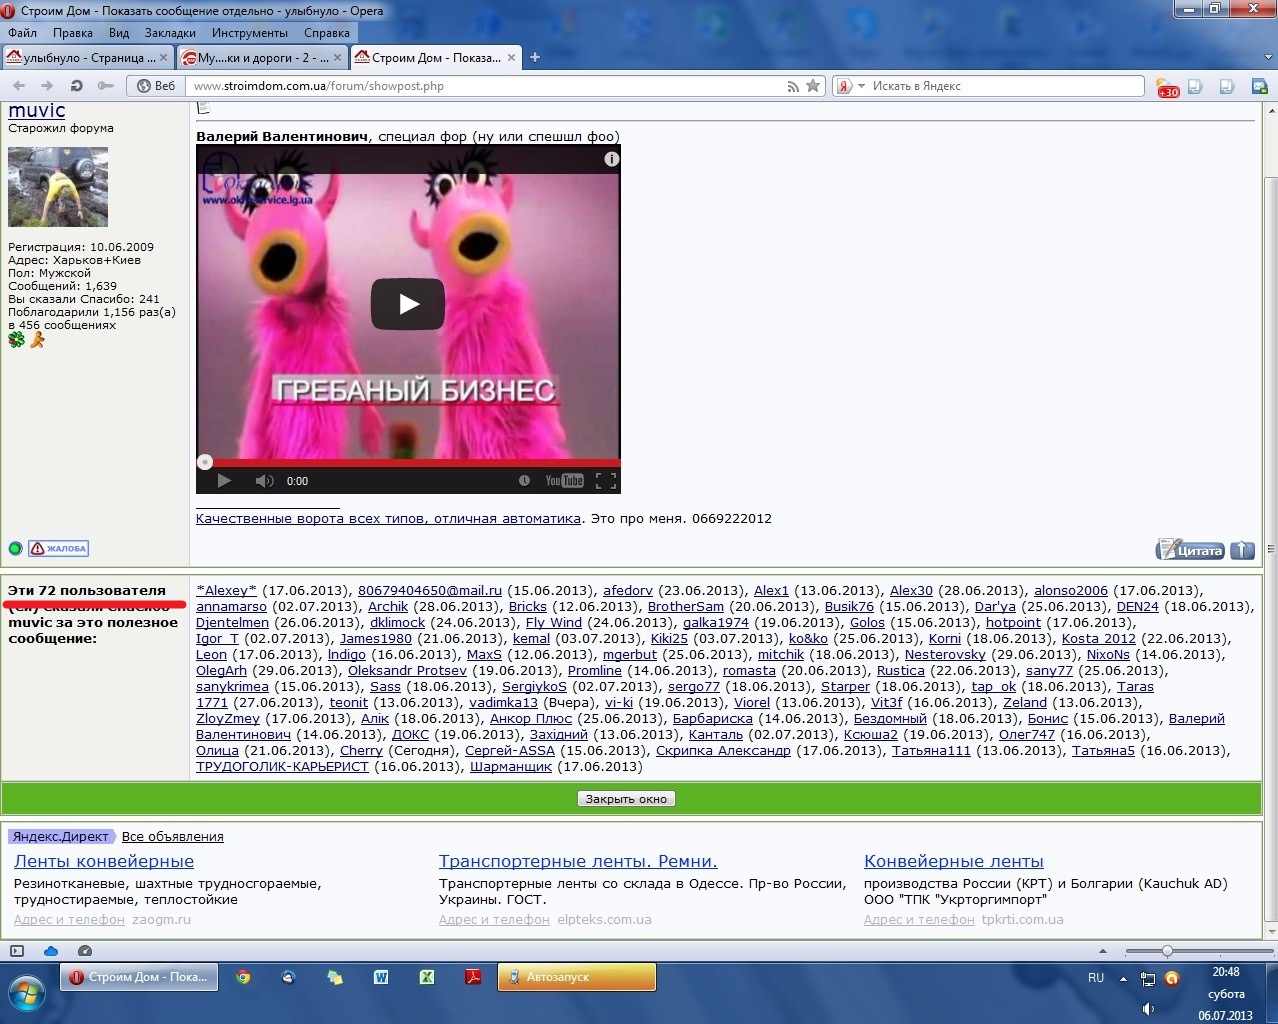Click the video progress bar
The height and width of the screenshot is (1024, 1278).
pyautogui.click(x=408, y=462)
